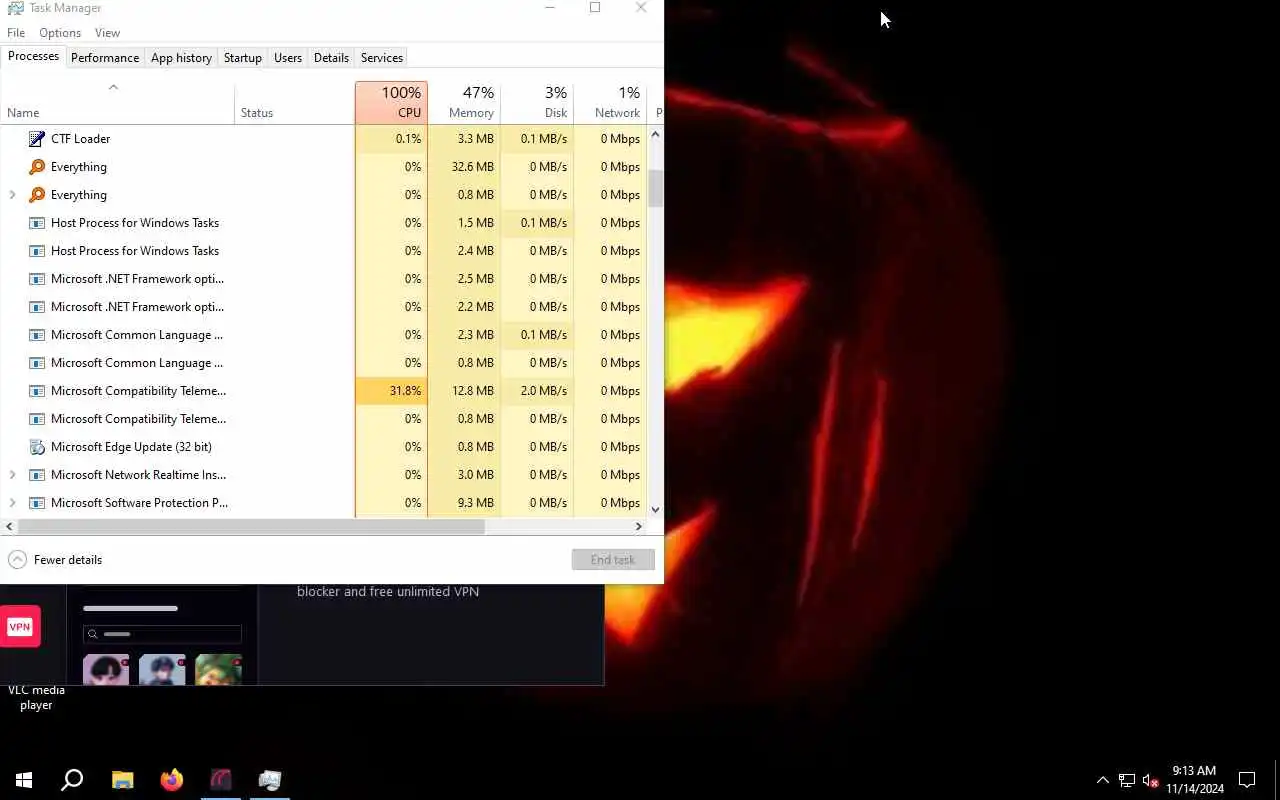
Task: Click the Microsoft Edge Update process icon
Action: [x=37, y=447]
